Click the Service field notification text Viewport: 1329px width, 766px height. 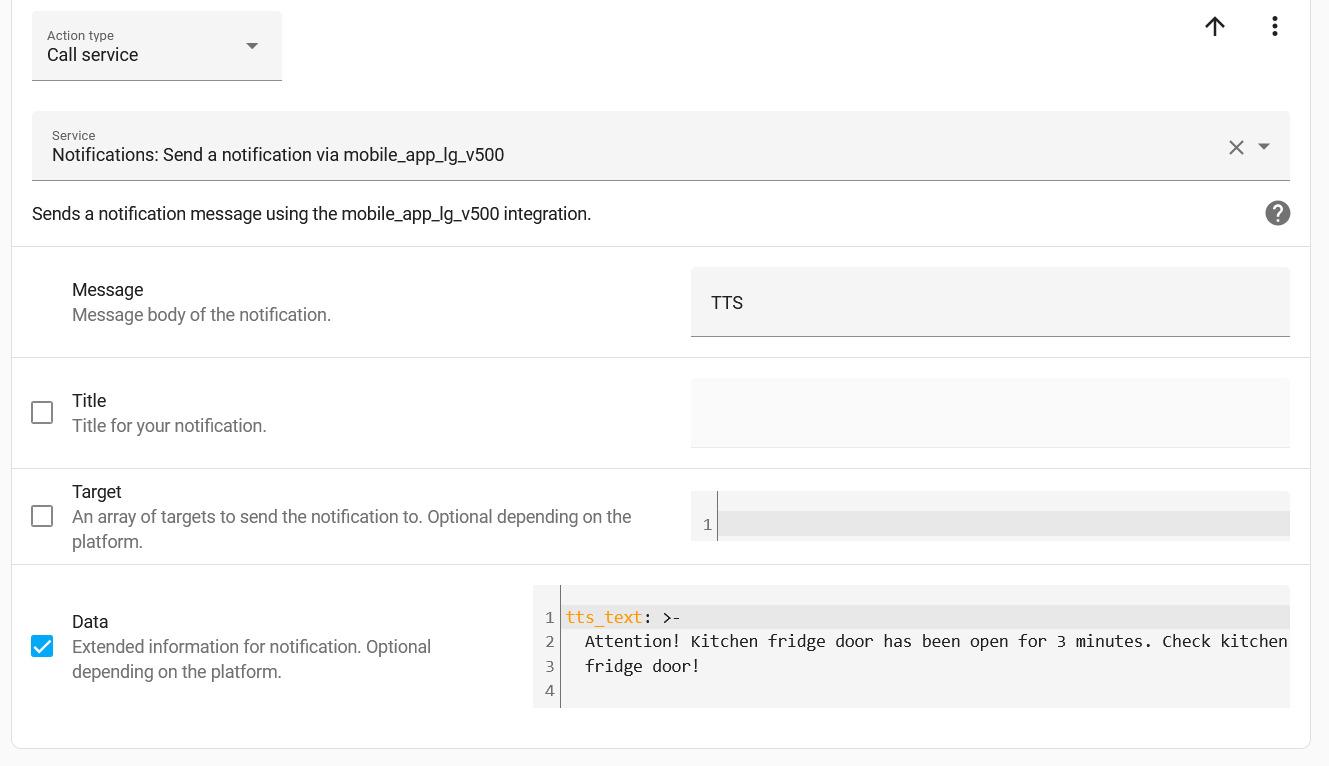278,155
